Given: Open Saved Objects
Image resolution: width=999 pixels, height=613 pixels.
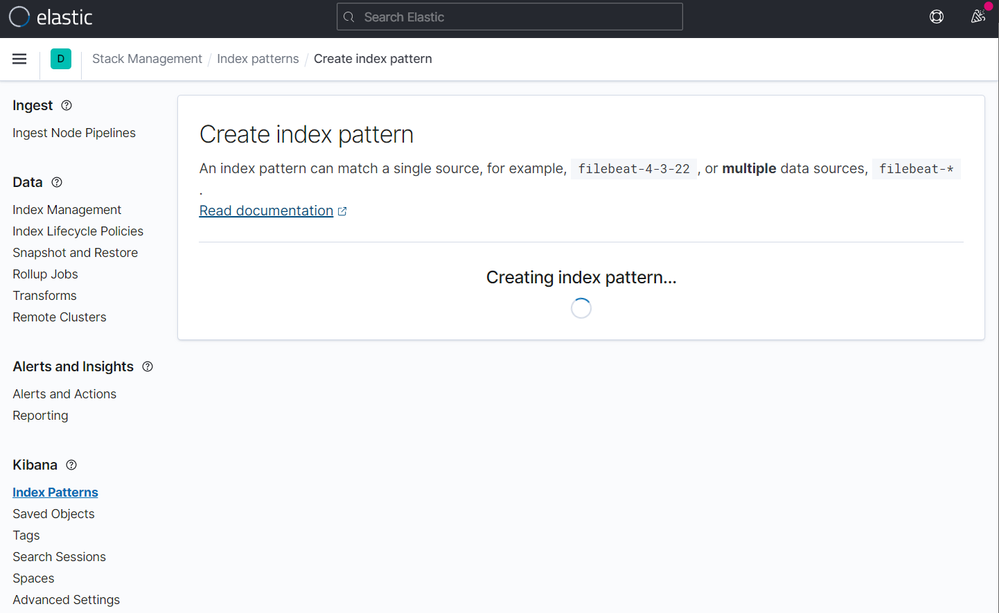Looking at the screenshot, I should (53, 514).
